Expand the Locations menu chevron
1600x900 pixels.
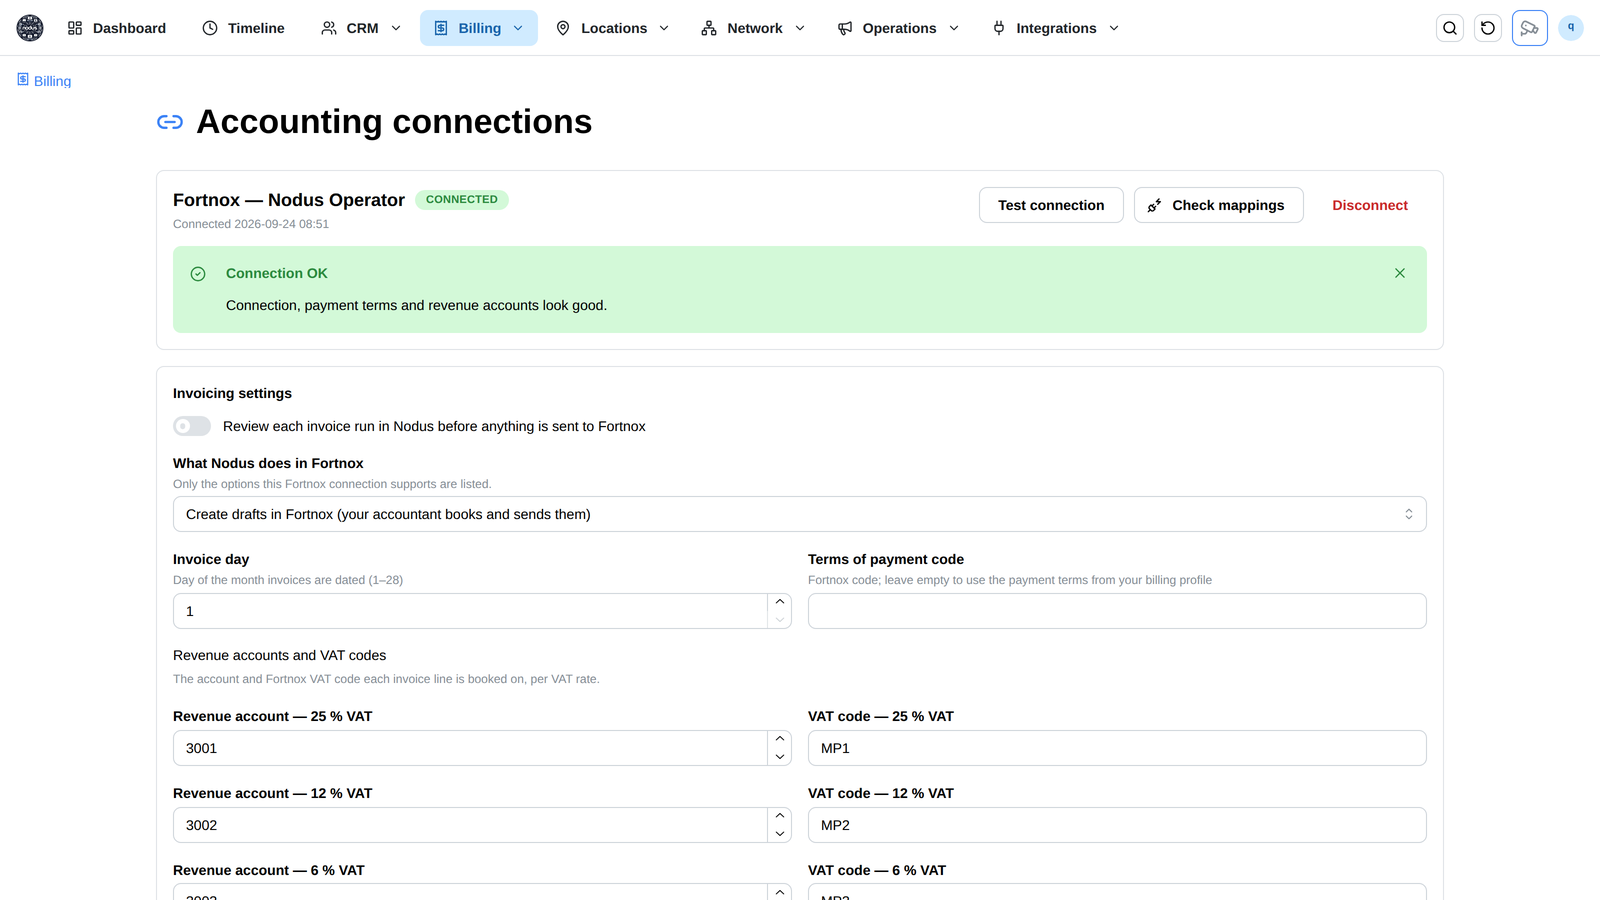click(664, 28)
